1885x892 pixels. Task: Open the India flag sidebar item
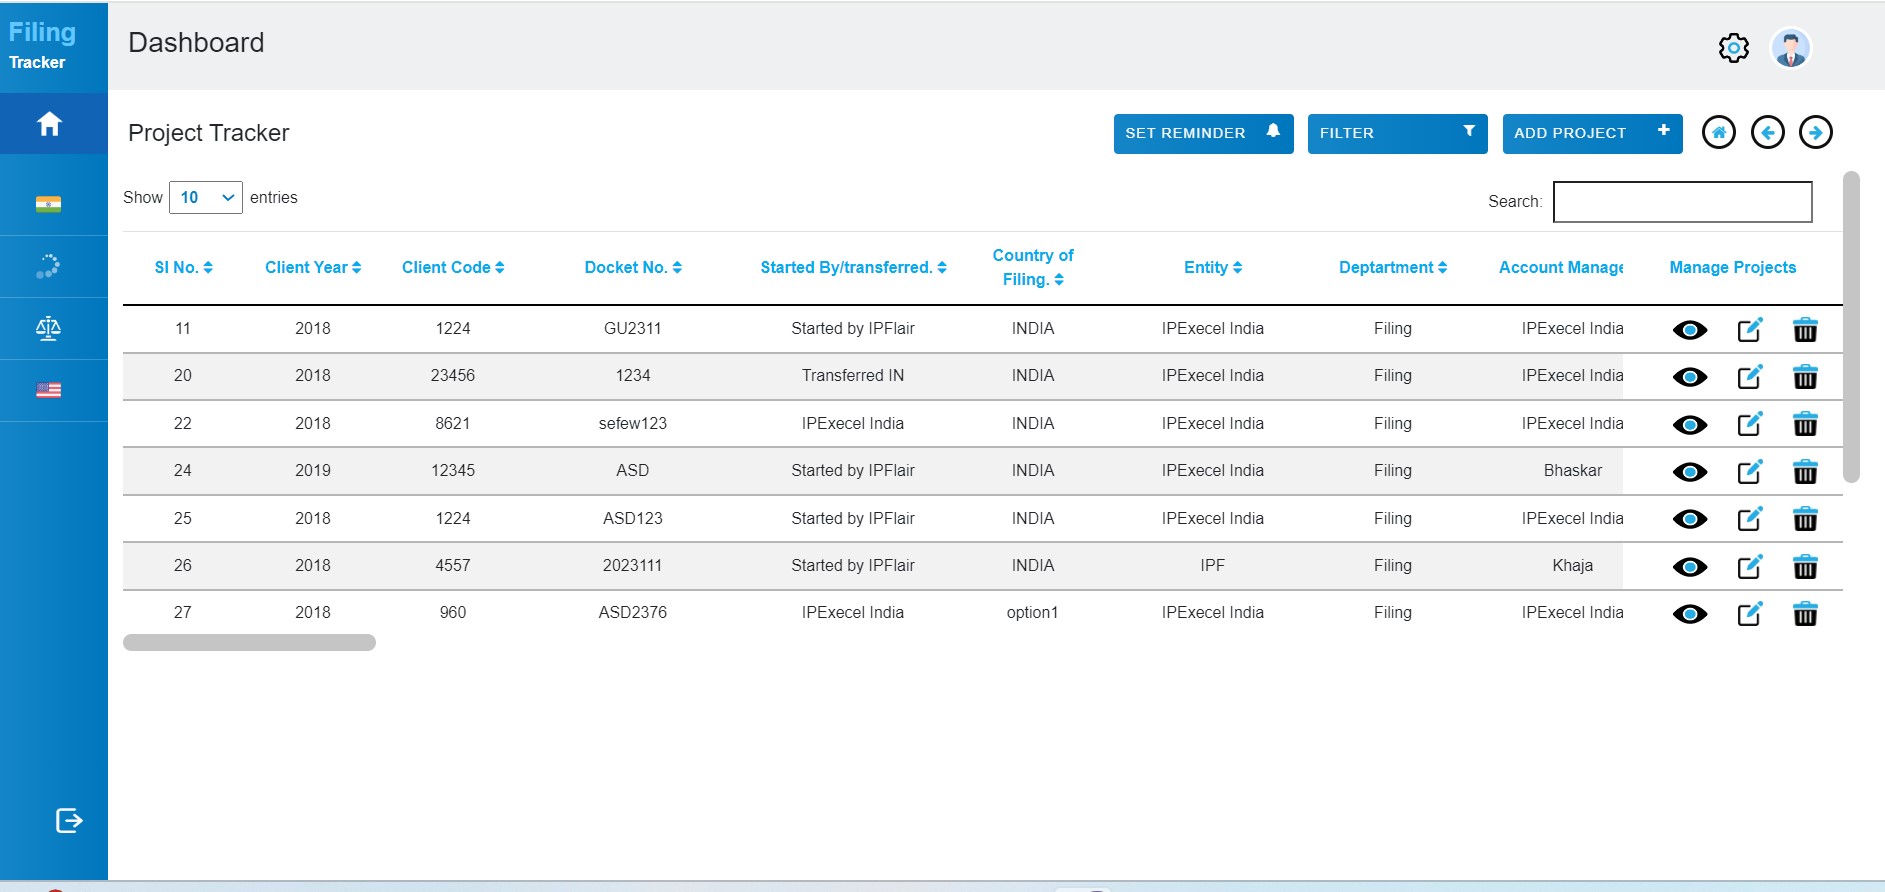click(x=48, y=204)
